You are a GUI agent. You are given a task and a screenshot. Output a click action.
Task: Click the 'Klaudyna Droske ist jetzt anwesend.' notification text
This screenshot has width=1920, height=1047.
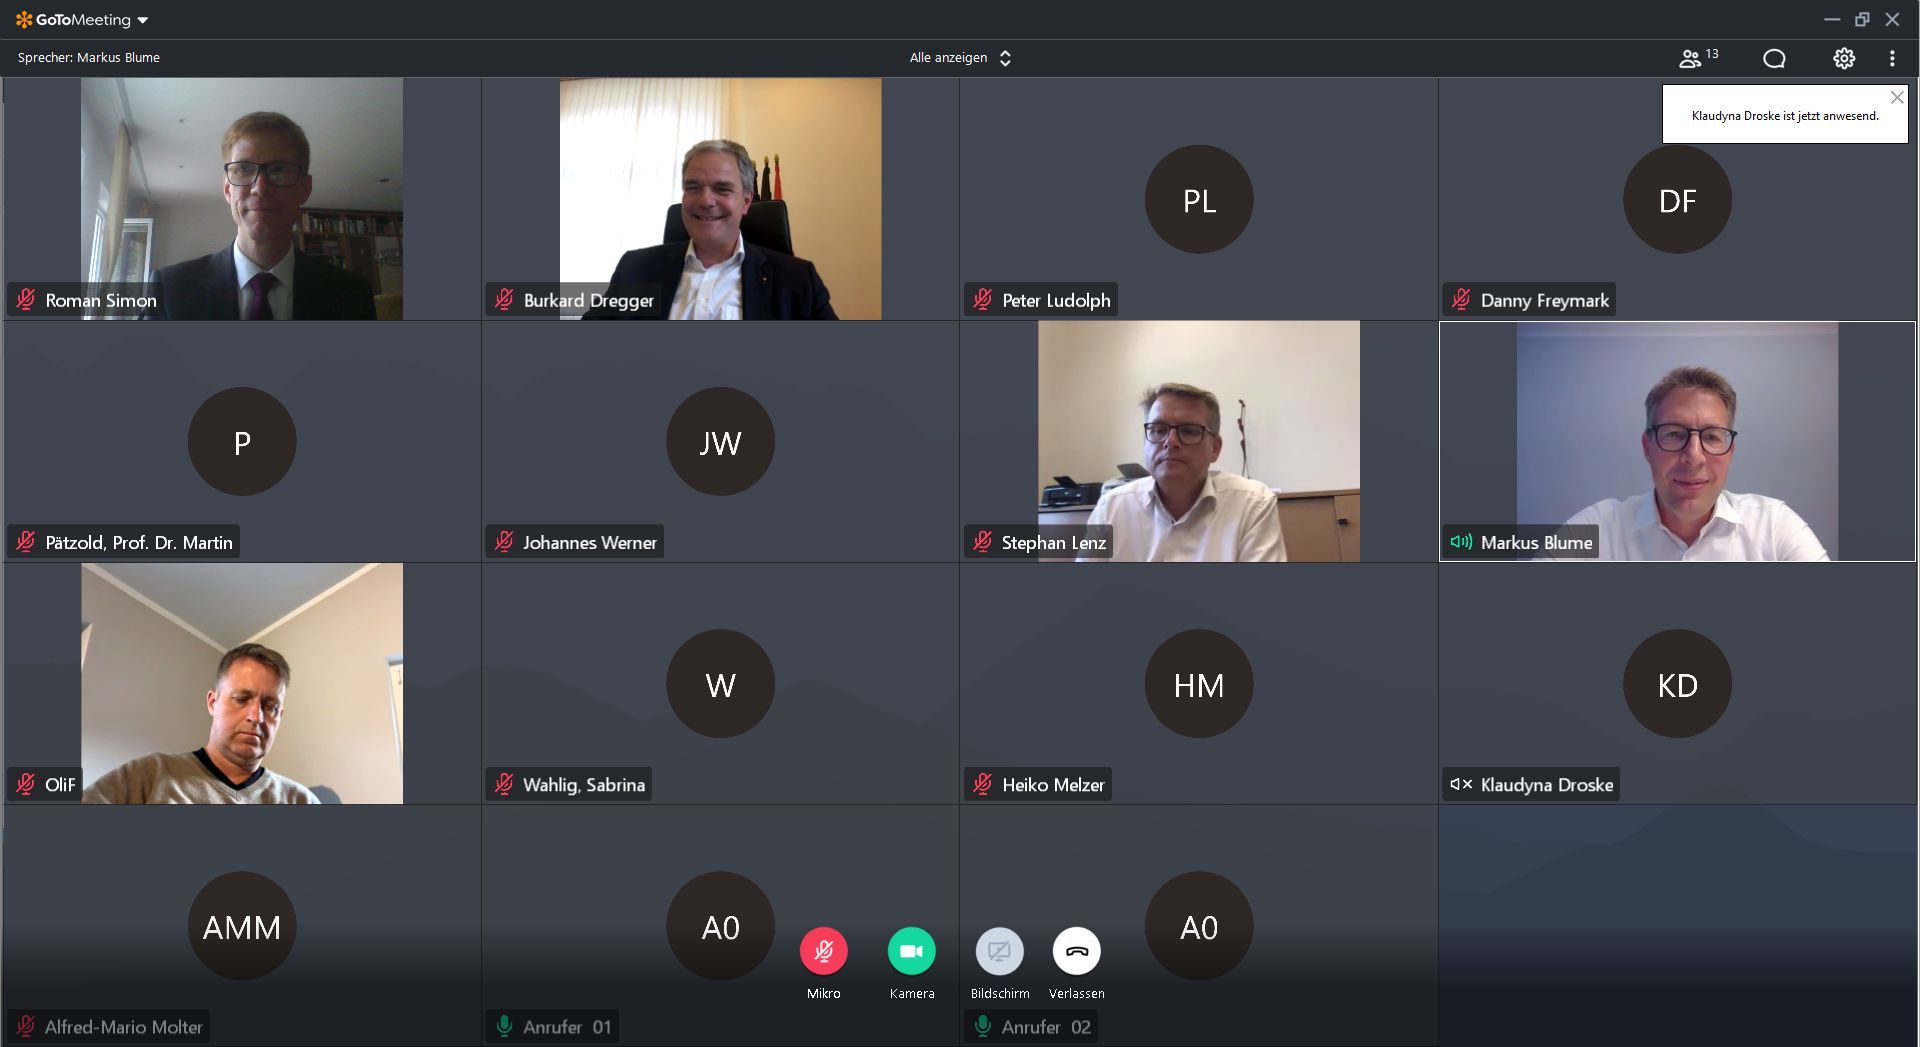(x=1785, y=116)
